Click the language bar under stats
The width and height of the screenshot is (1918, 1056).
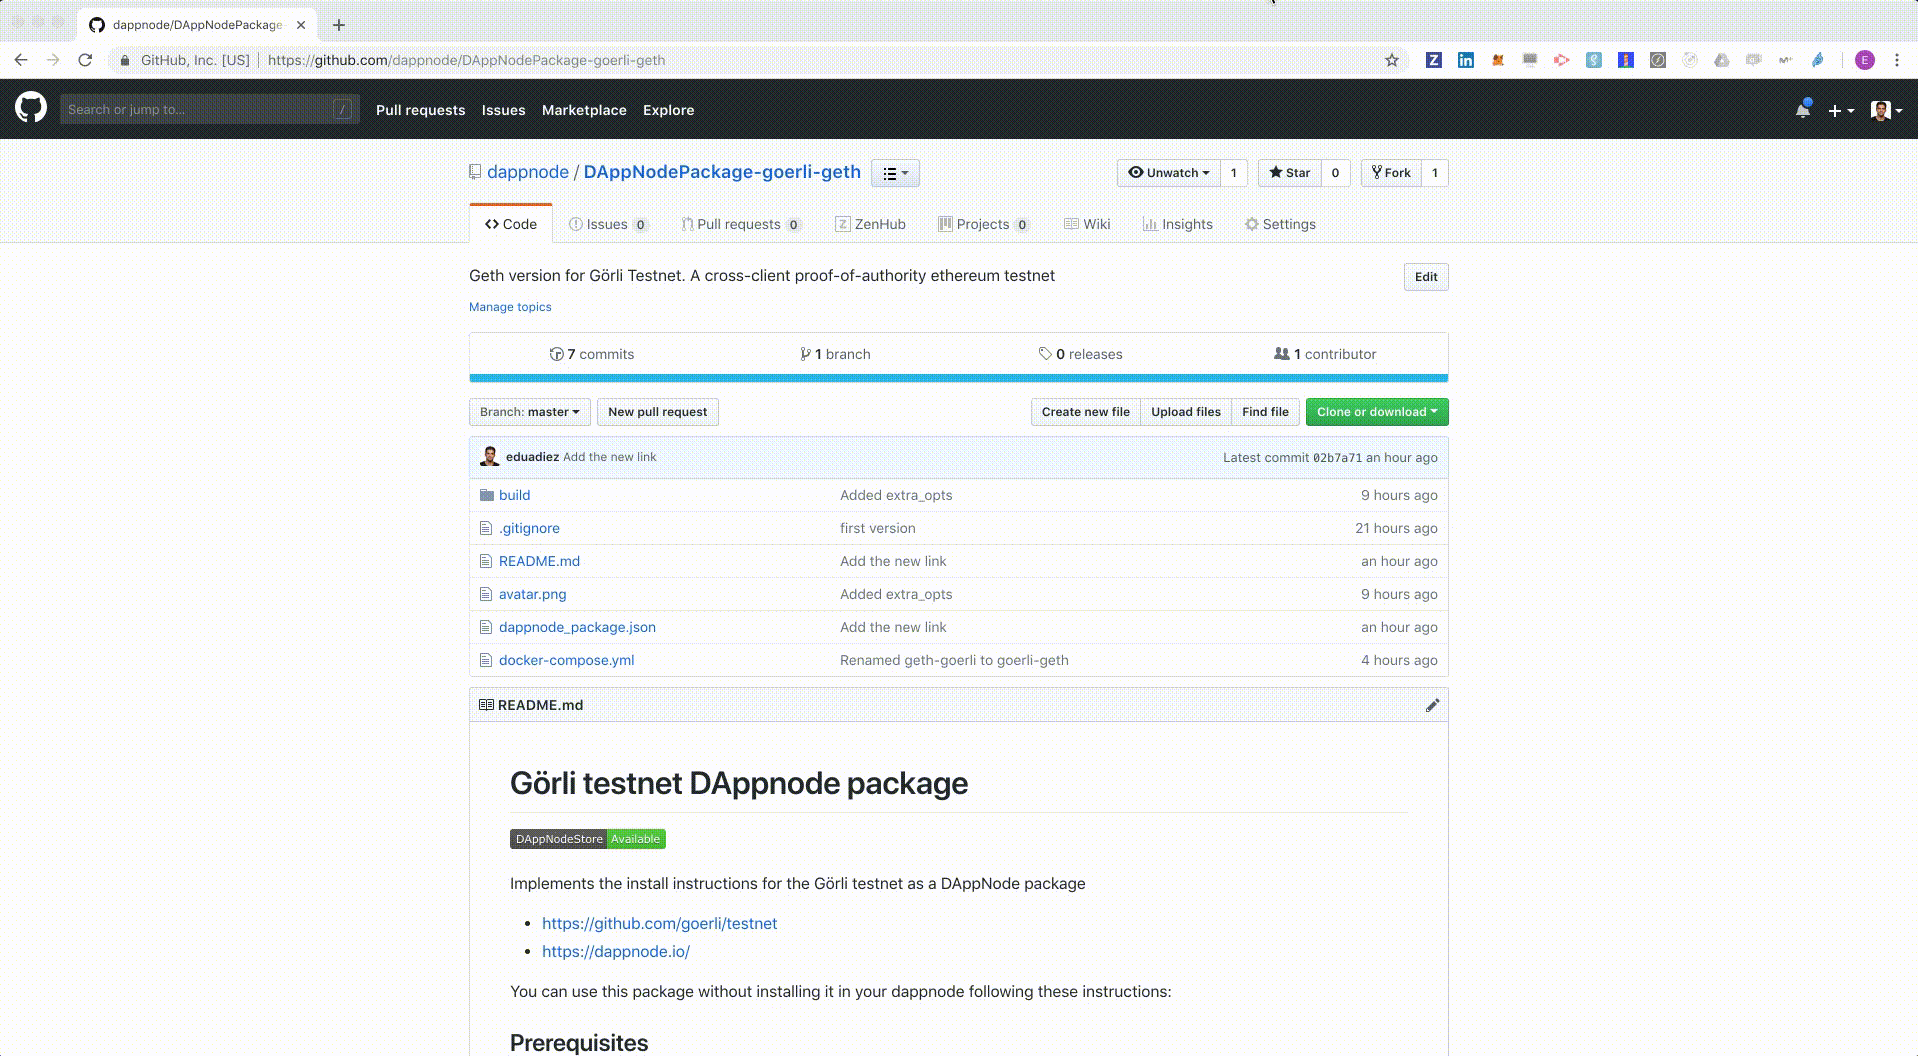point(959,378)
